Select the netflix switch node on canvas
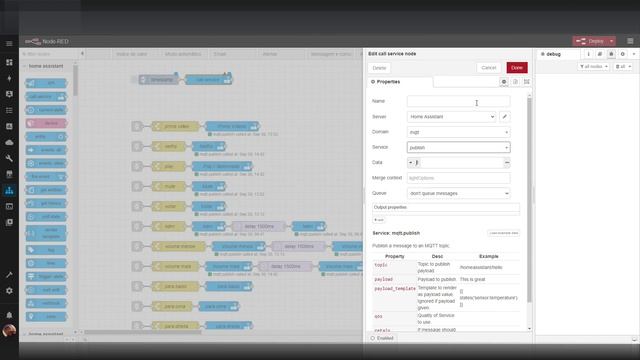 point(169,146)
